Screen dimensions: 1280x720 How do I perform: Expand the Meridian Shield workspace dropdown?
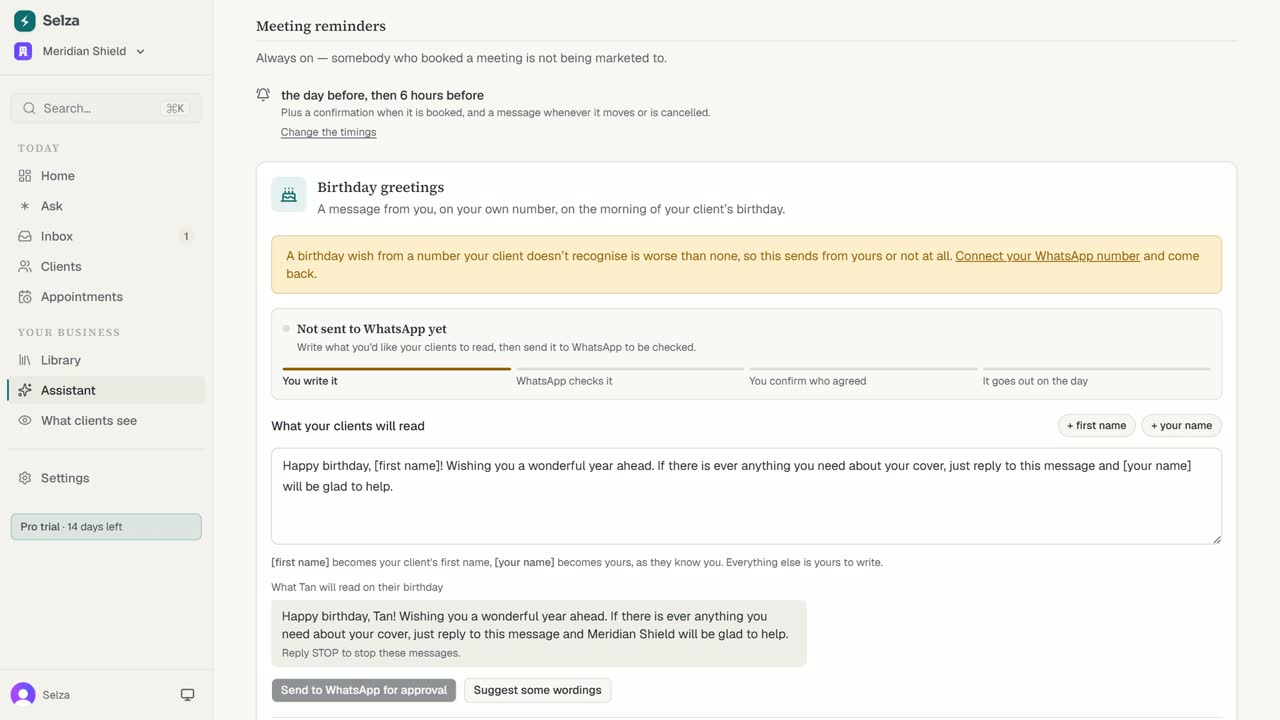(80, 51)
